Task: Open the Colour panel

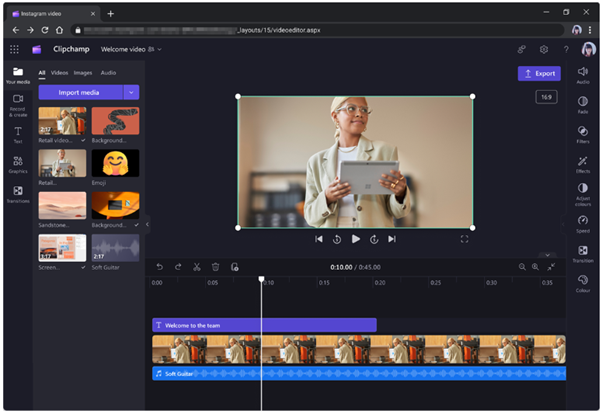Action: pyautogui.click(x=582, y=283)
